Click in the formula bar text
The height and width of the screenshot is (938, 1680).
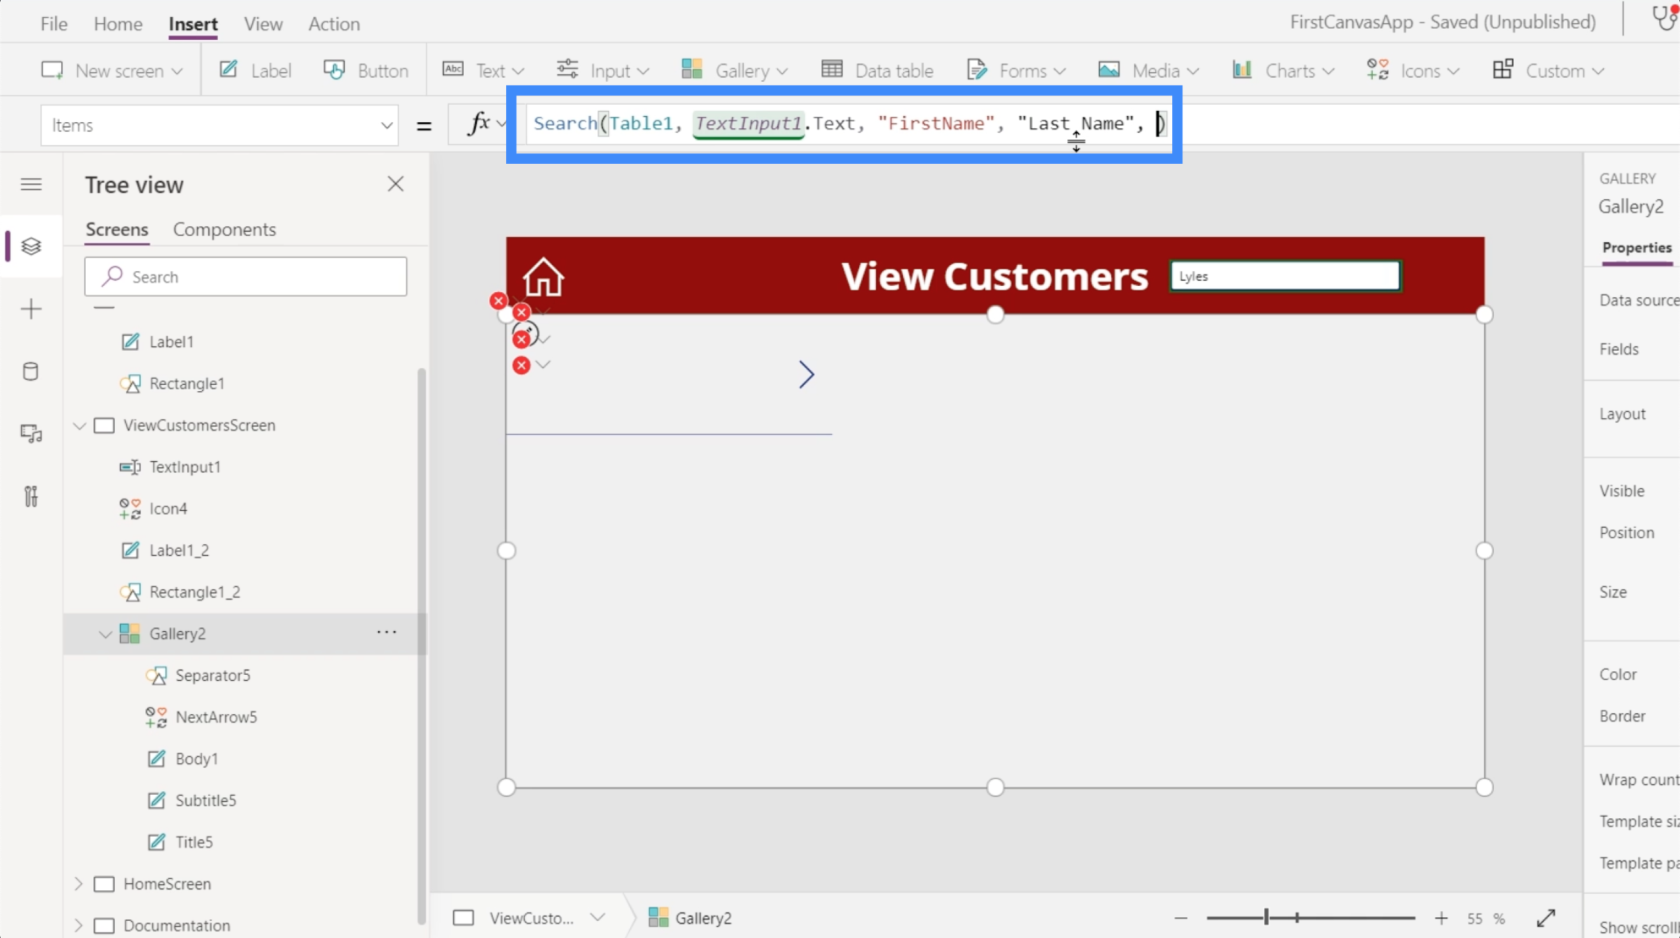click(x=848, y=124)
